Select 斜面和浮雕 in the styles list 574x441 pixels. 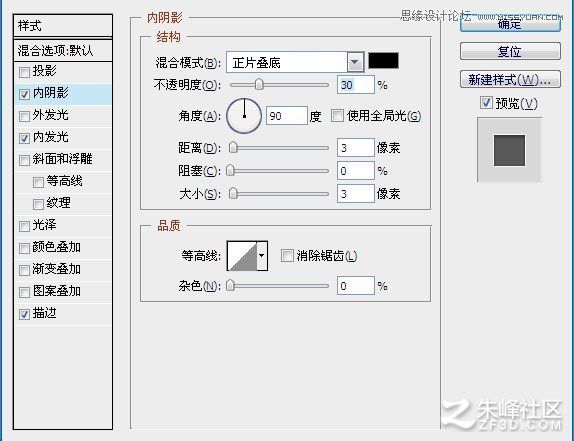tap(63, 160)
